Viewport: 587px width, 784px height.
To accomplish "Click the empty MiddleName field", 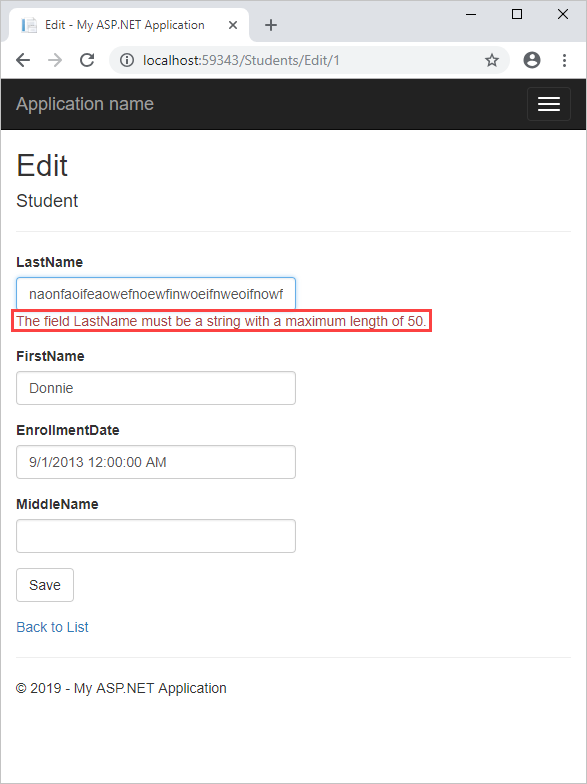I will [156, 536].
